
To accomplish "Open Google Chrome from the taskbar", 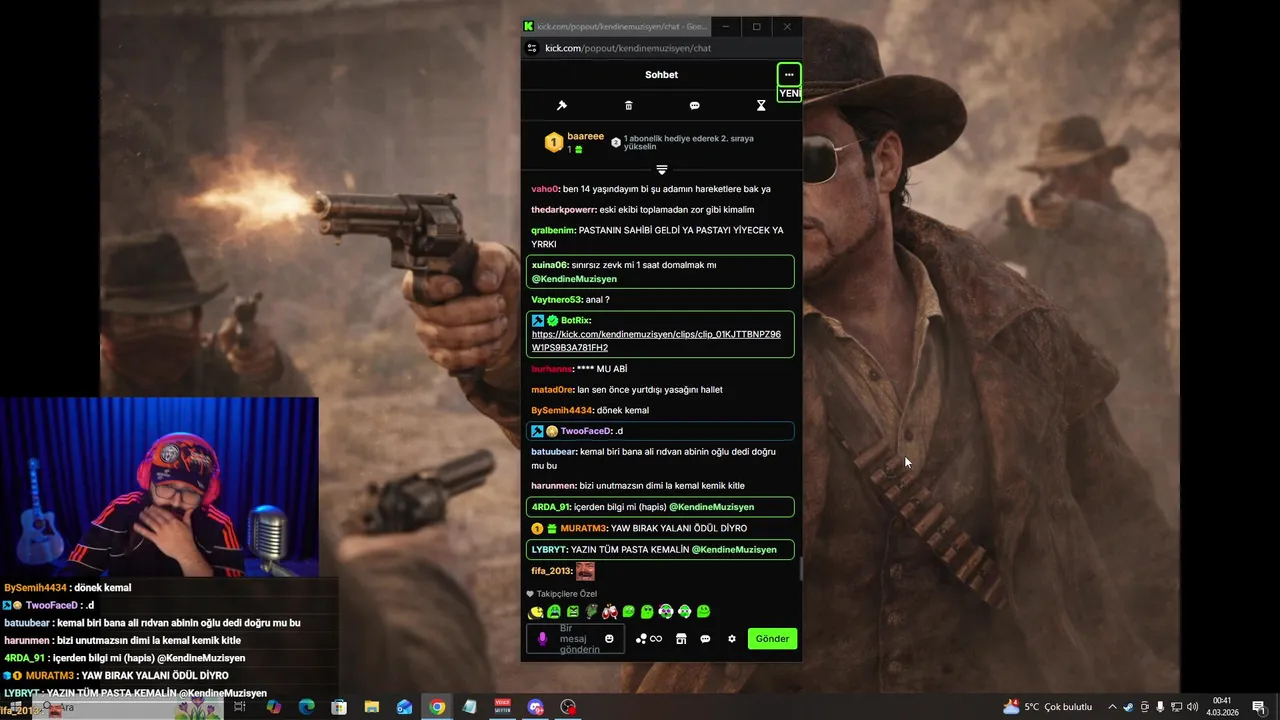I will (437, 707).
